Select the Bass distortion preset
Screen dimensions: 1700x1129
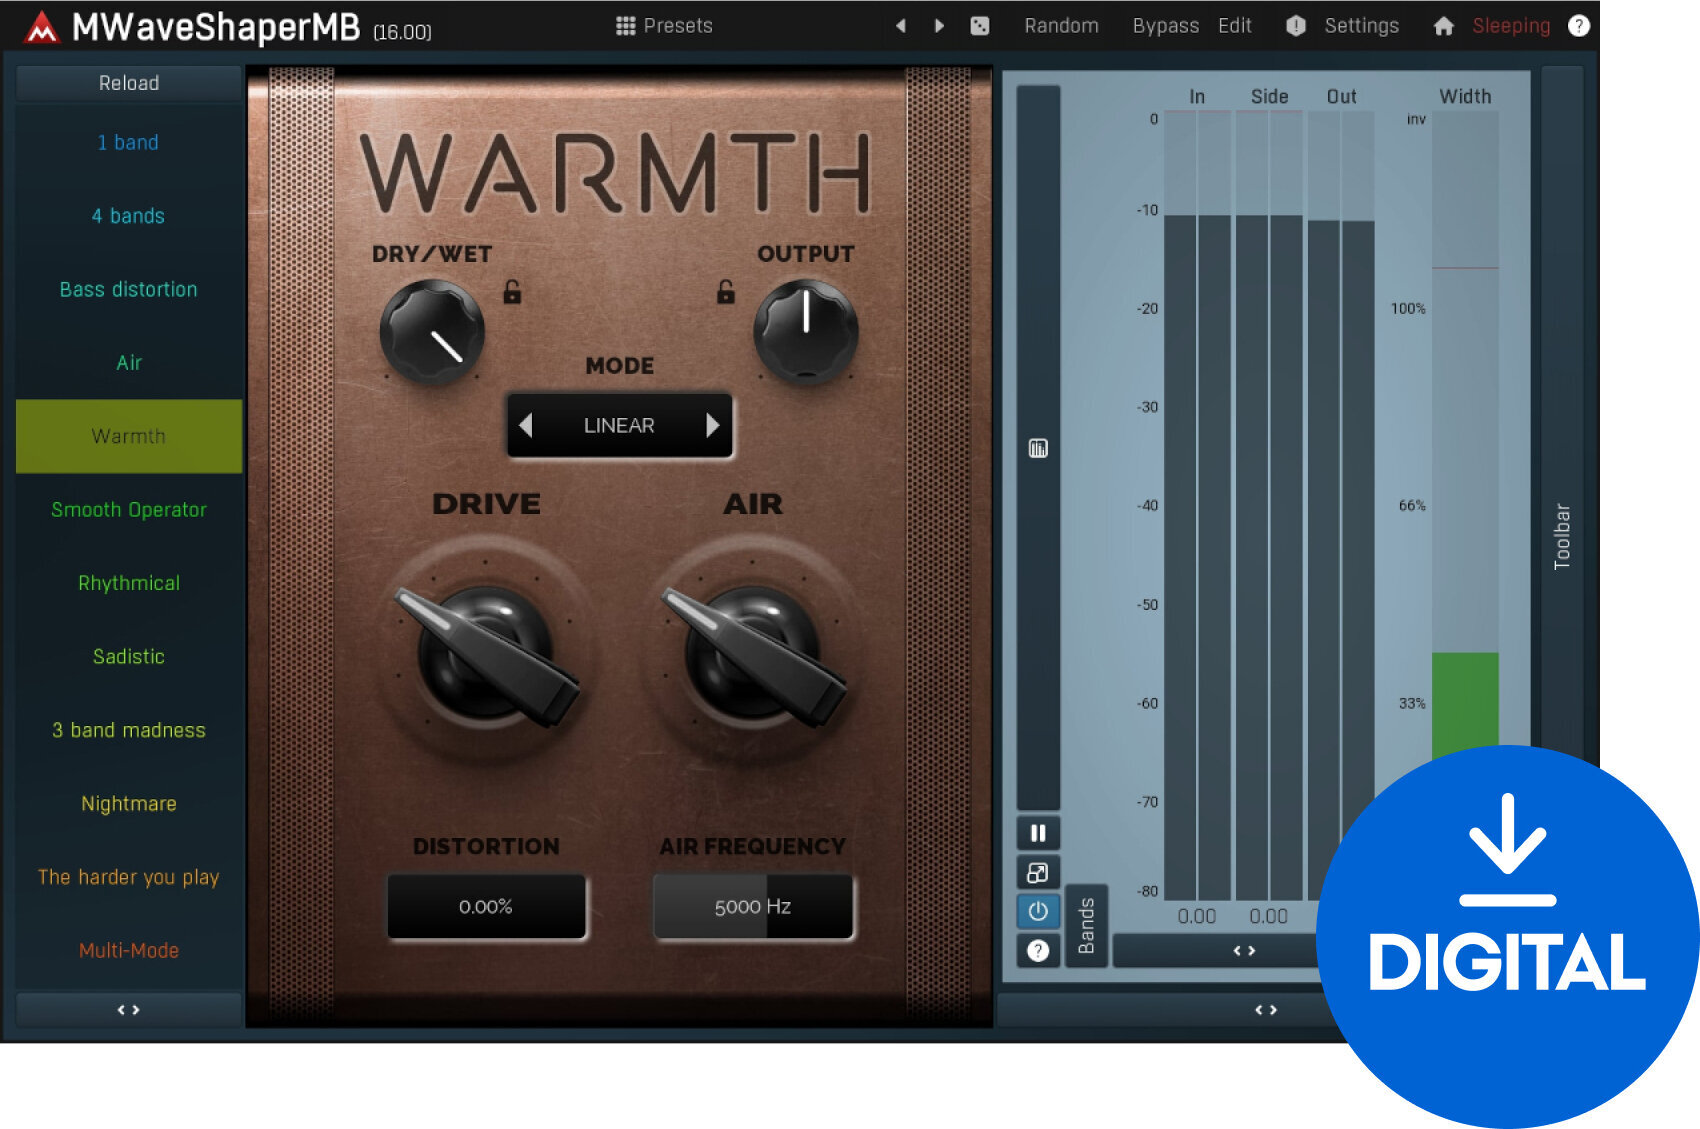coord(129,290)
